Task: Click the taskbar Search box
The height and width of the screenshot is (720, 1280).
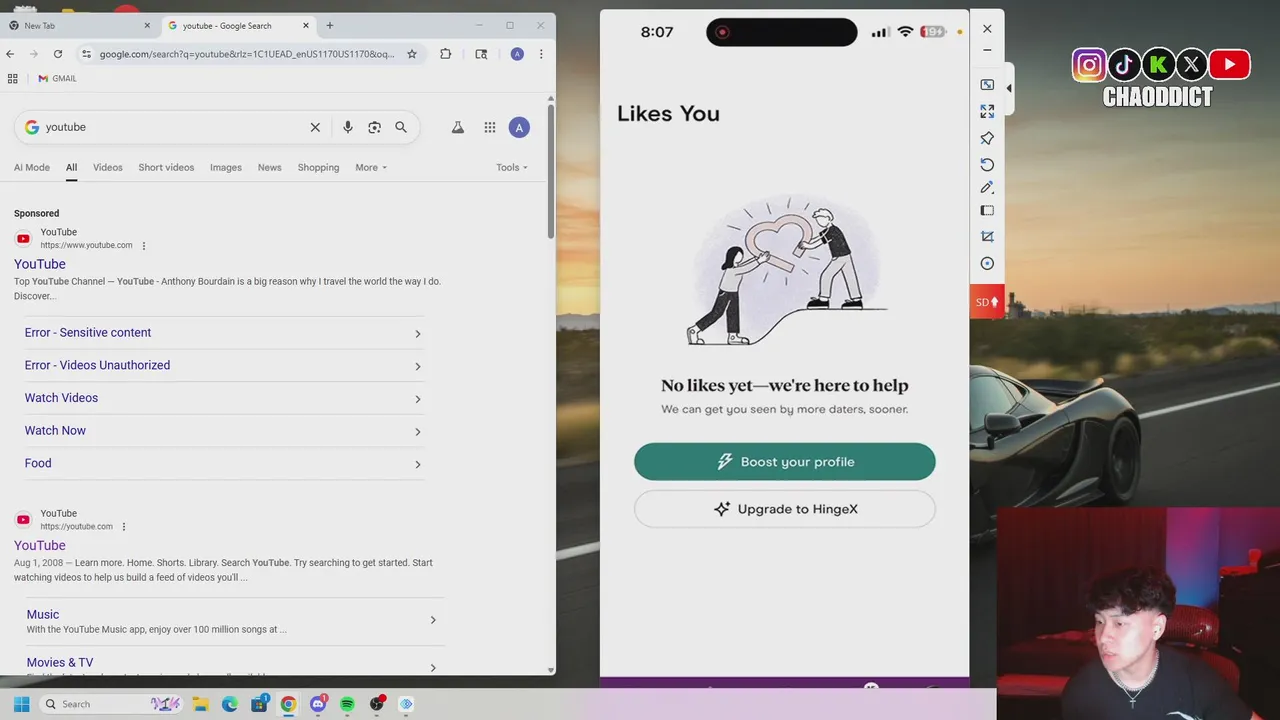Action: pyautogui.click(x=110, y=704)
